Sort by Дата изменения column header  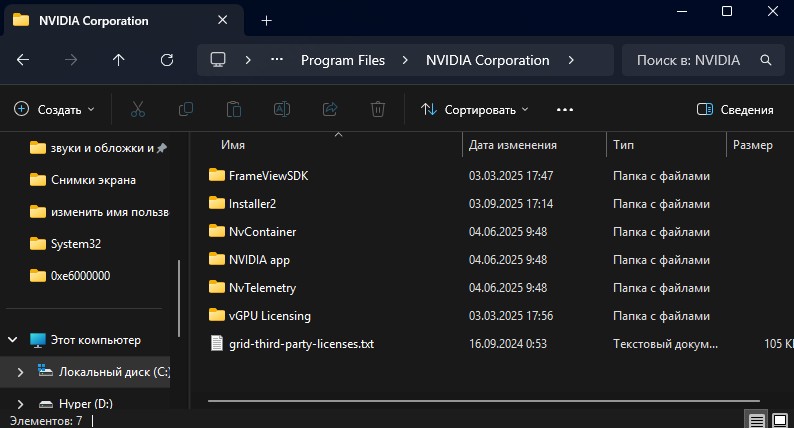[x=512, y=145]
